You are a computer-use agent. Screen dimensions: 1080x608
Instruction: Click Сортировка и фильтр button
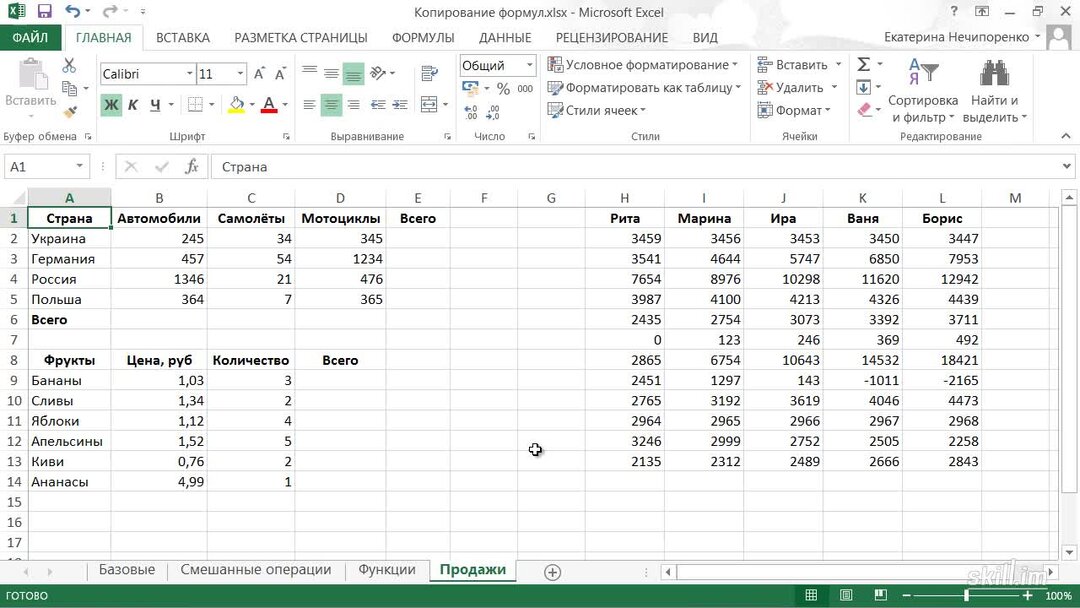pos(922,91)
